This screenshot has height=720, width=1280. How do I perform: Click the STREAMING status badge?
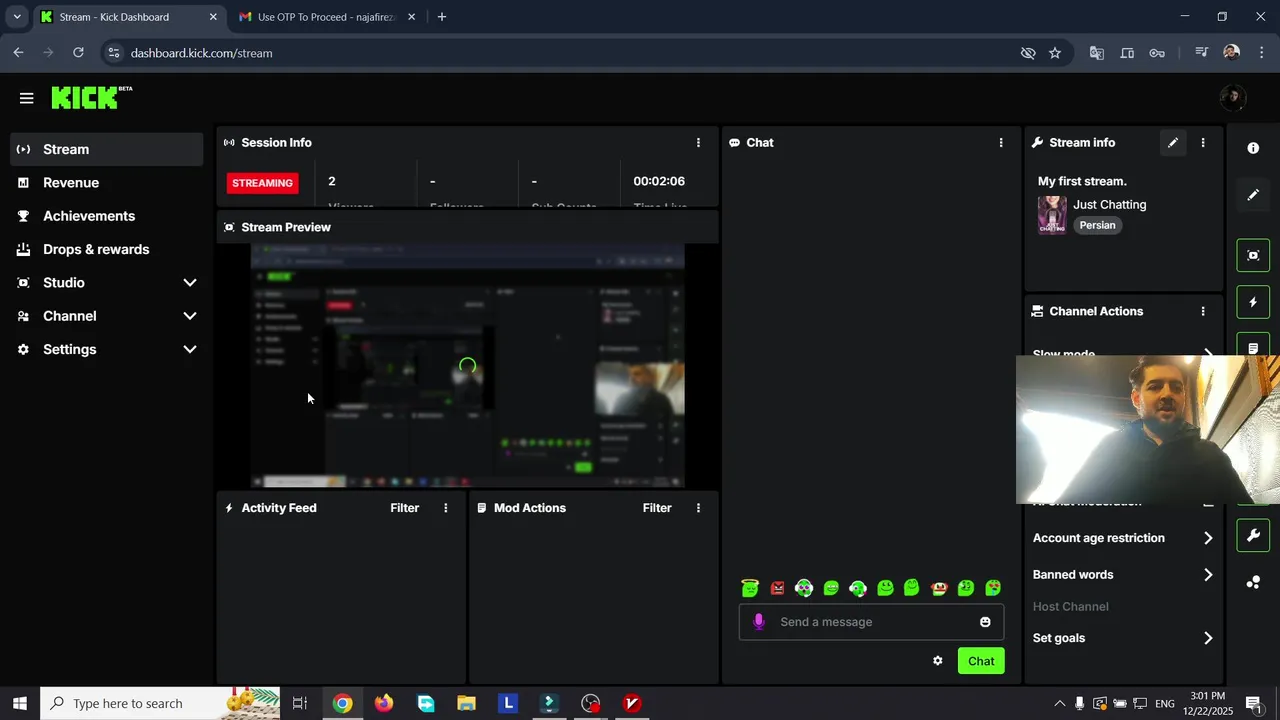[263, 183]
